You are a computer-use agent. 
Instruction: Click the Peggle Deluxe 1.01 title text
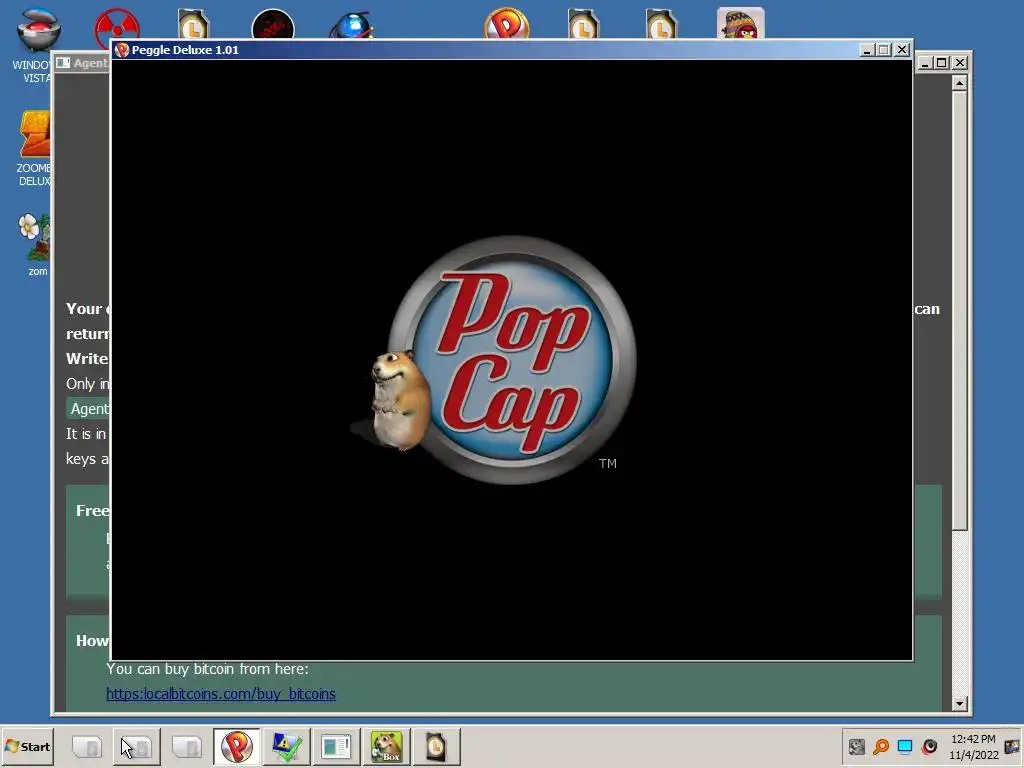point(185,50)
